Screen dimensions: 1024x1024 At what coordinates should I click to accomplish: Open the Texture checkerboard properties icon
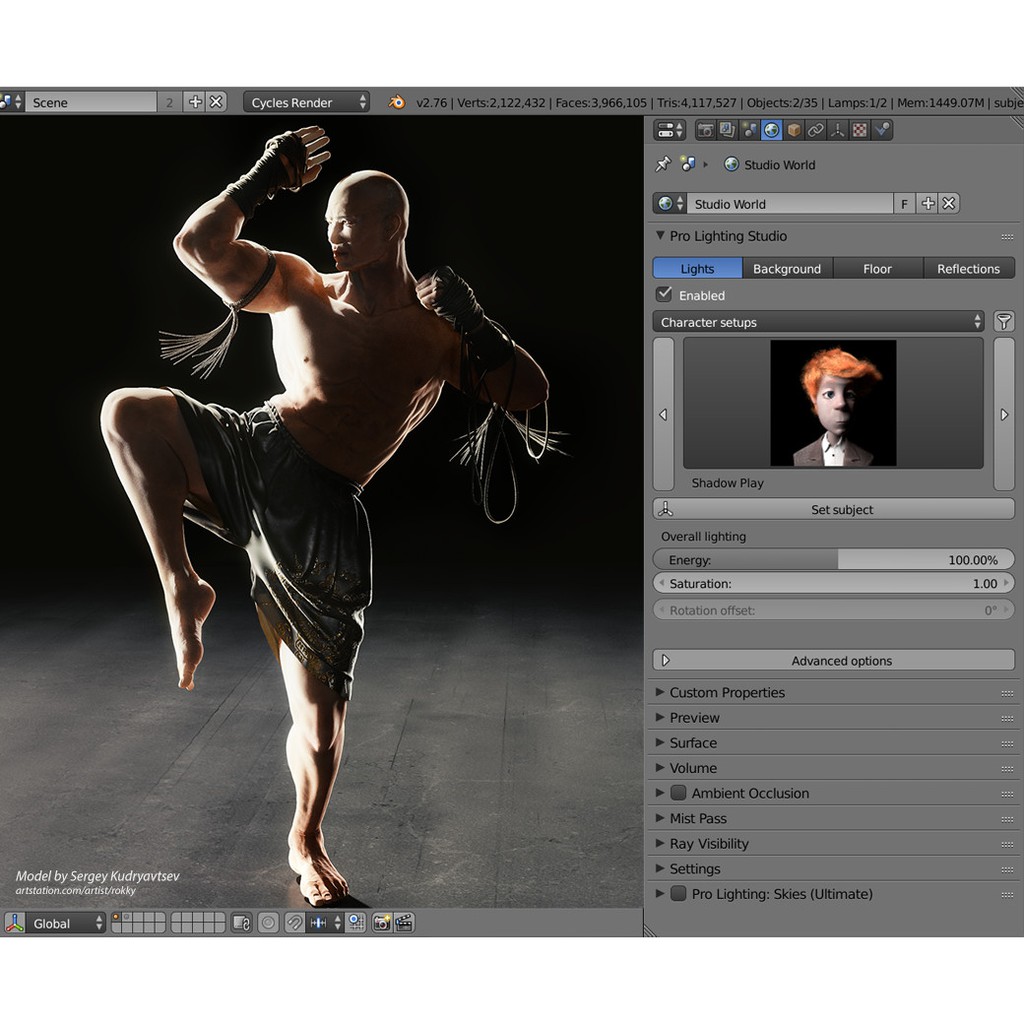click(x=860, y=130)
